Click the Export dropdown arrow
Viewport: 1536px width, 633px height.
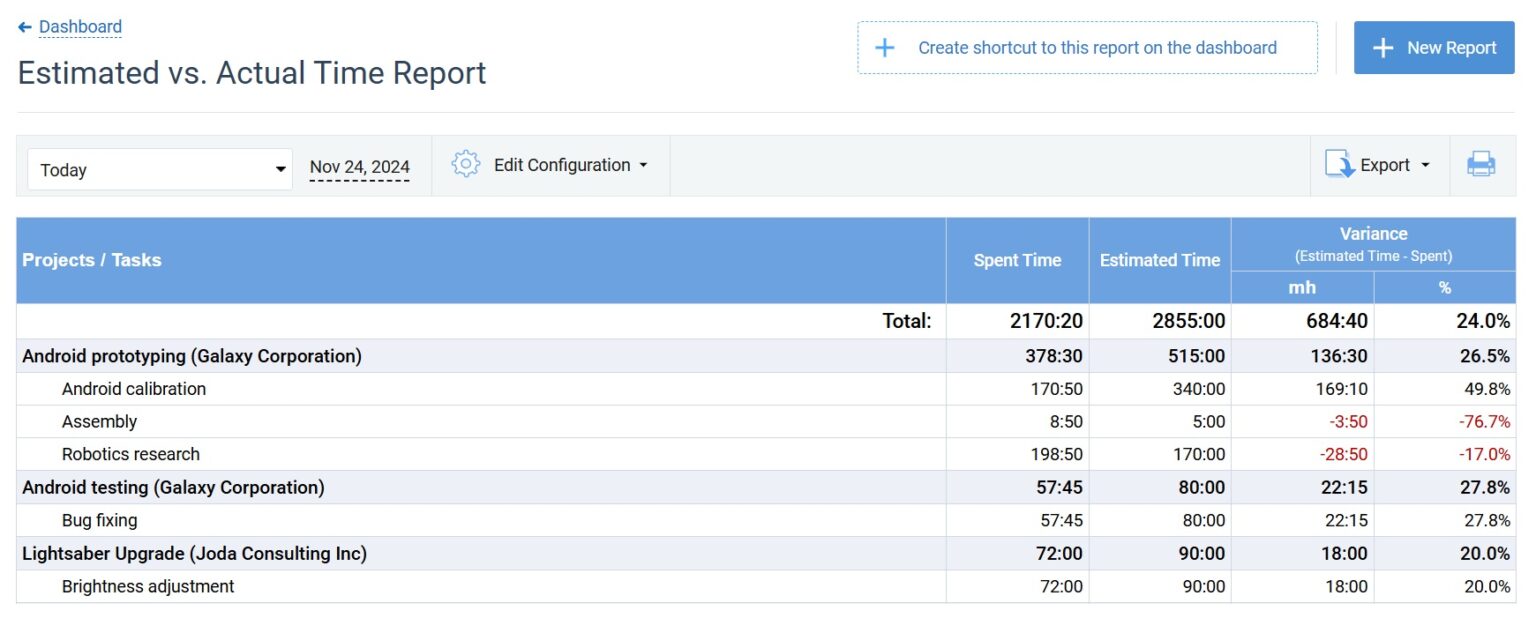1427,165
